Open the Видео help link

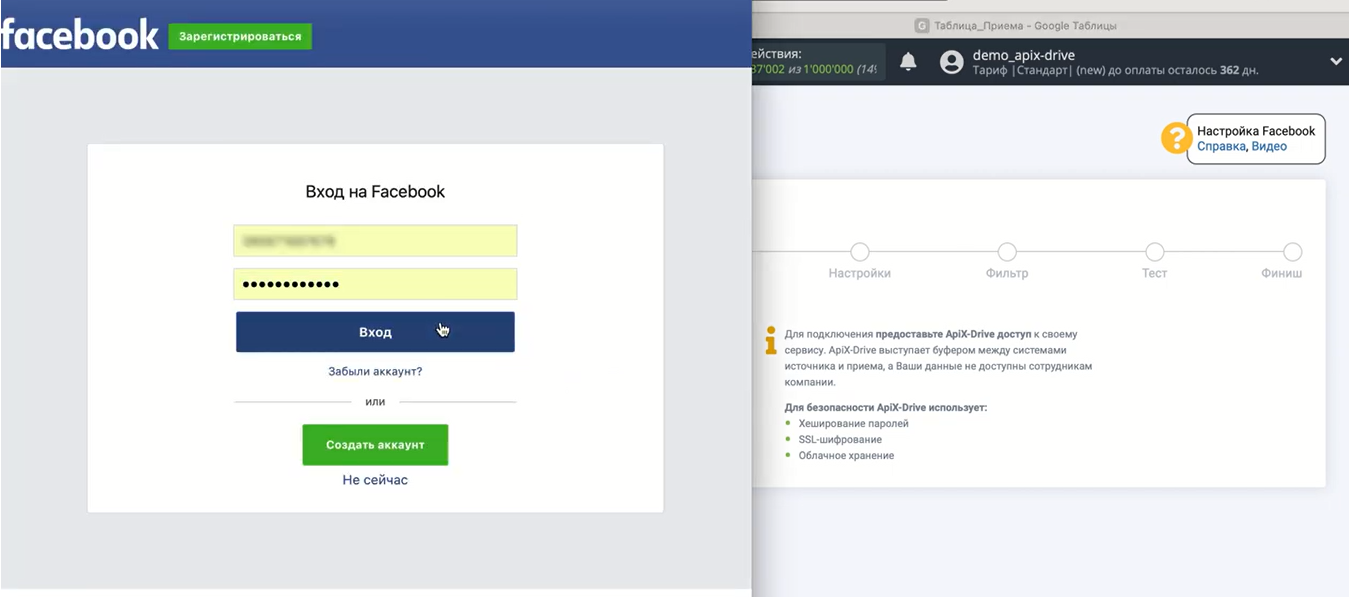(x=1269, y=146)
